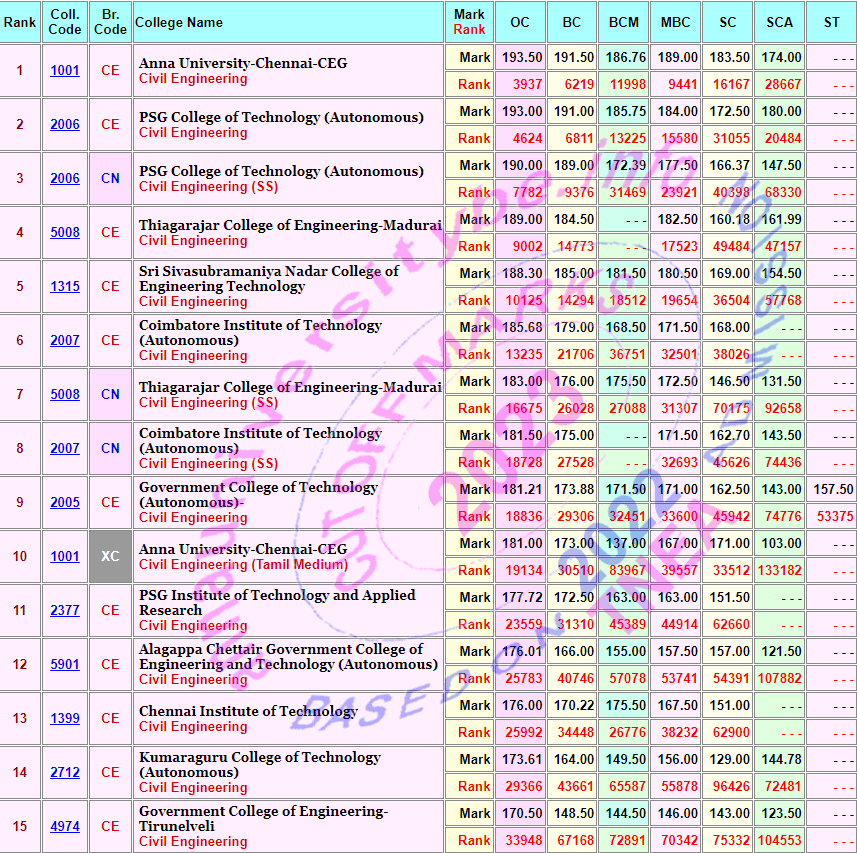Click Chennai Institute of Technology college name
The height and width of the screenshot is (853, 857).
click(248, 711)
